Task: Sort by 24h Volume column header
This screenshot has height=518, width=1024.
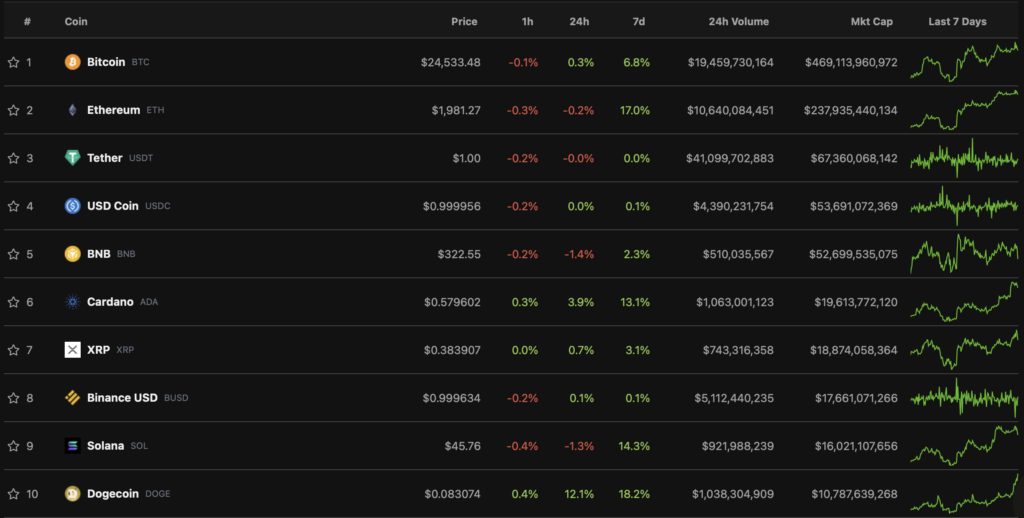Action: click(x=738, y=21)
